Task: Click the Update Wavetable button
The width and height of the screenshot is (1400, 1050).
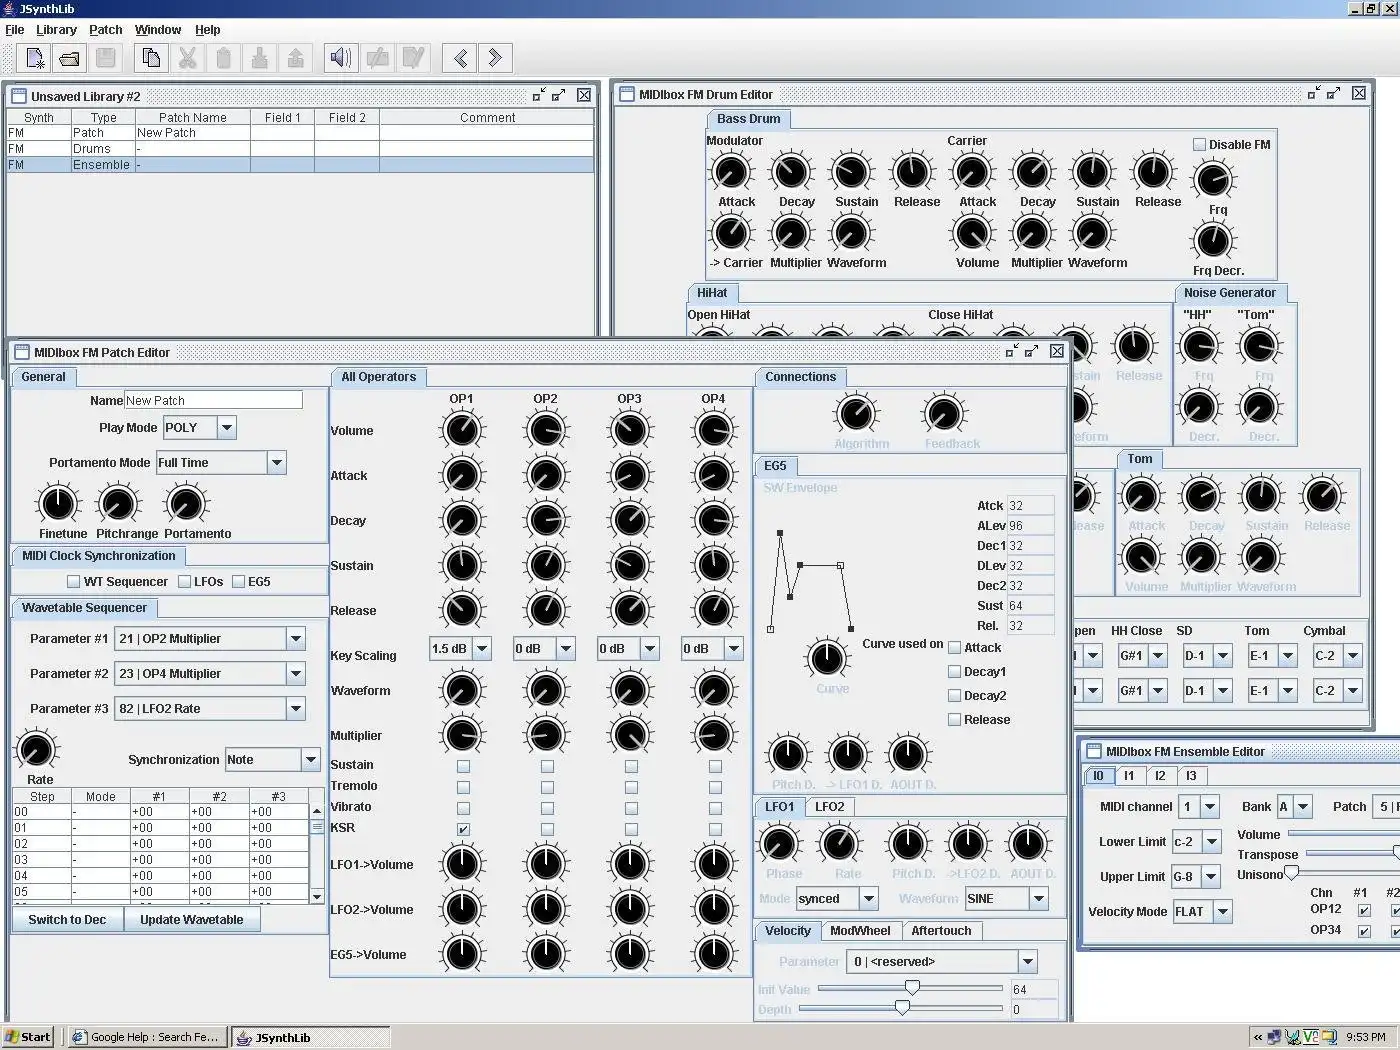Action: click(192, 920)
